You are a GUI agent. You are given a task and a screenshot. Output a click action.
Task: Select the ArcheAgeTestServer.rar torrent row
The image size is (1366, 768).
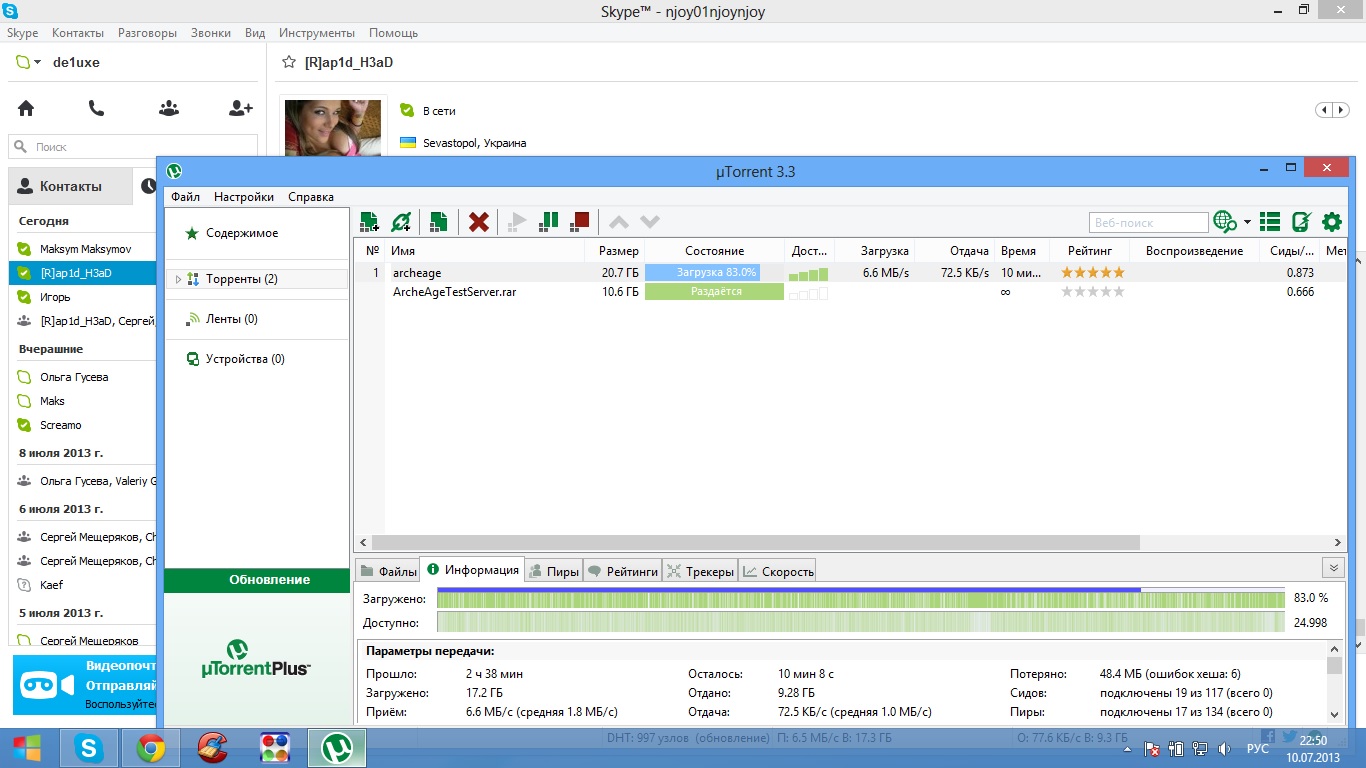850,292
